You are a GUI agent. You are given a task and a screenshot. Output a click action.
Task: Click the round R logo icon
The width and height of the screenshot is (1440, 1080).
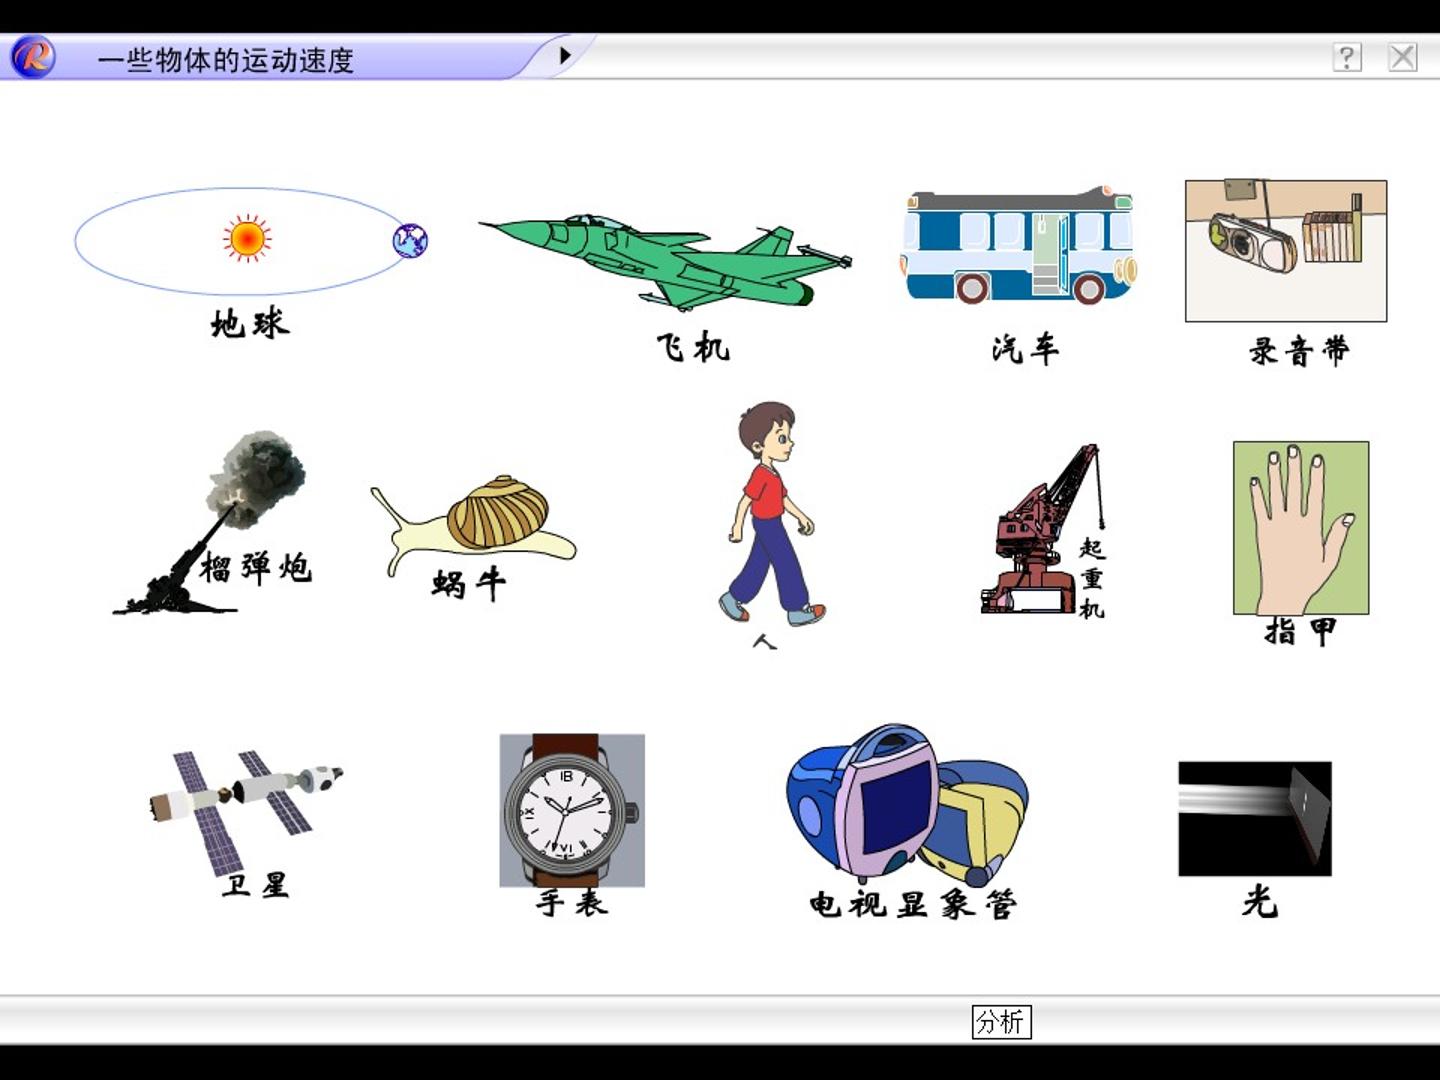[32, 57]
